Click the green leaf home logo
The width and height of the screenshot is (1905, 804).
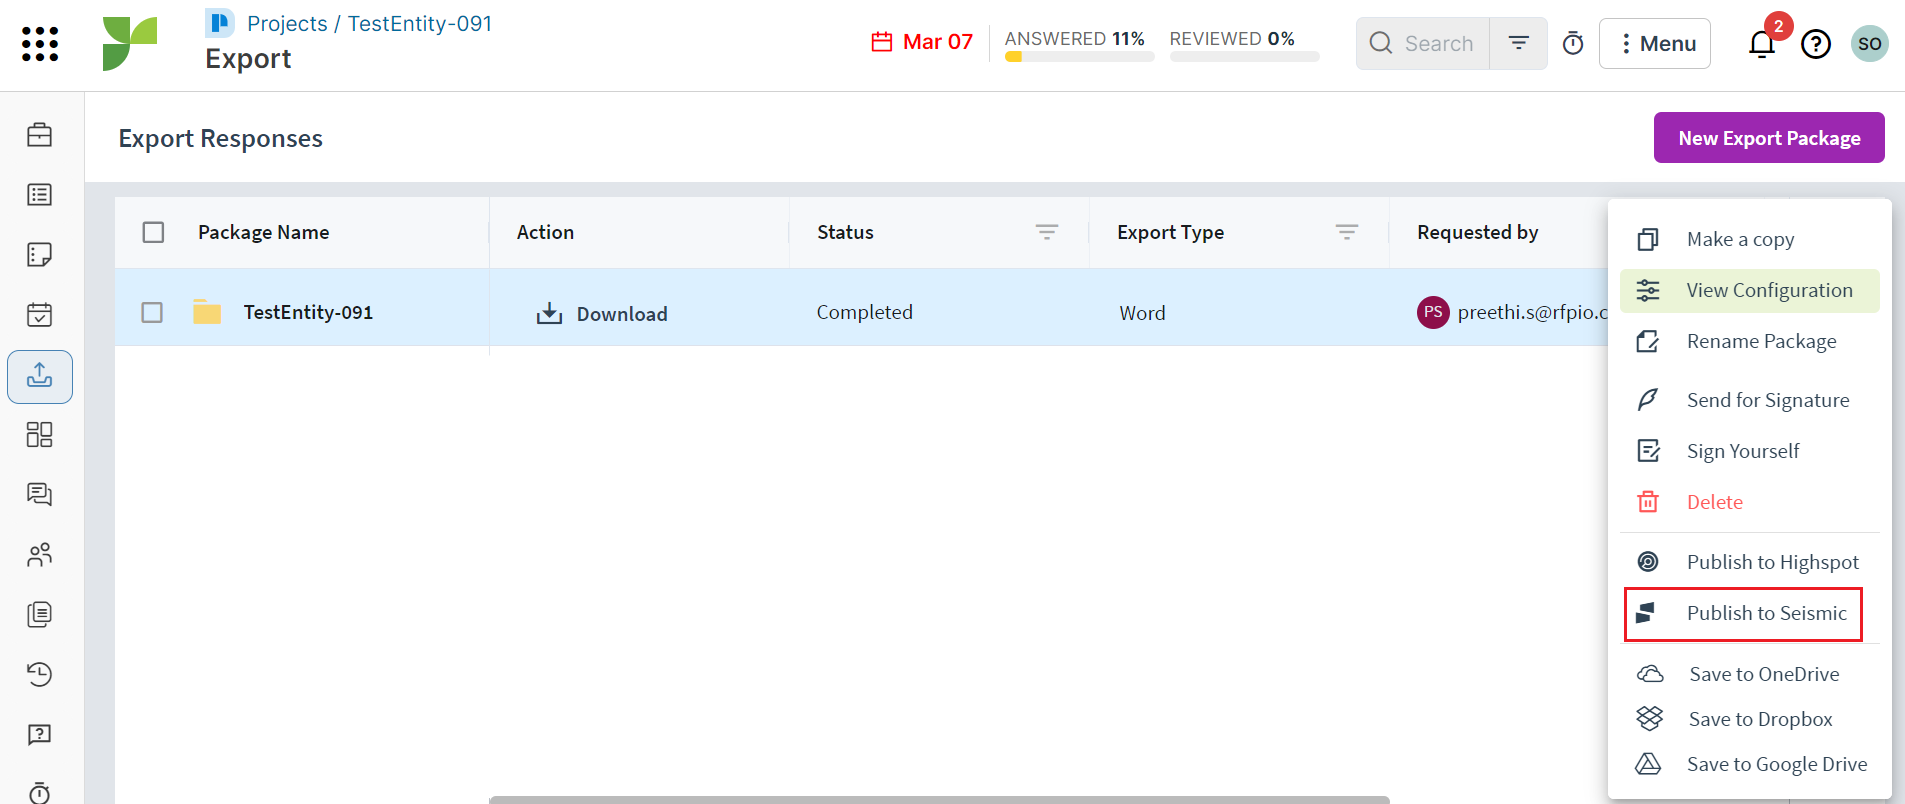pos(130,44)
